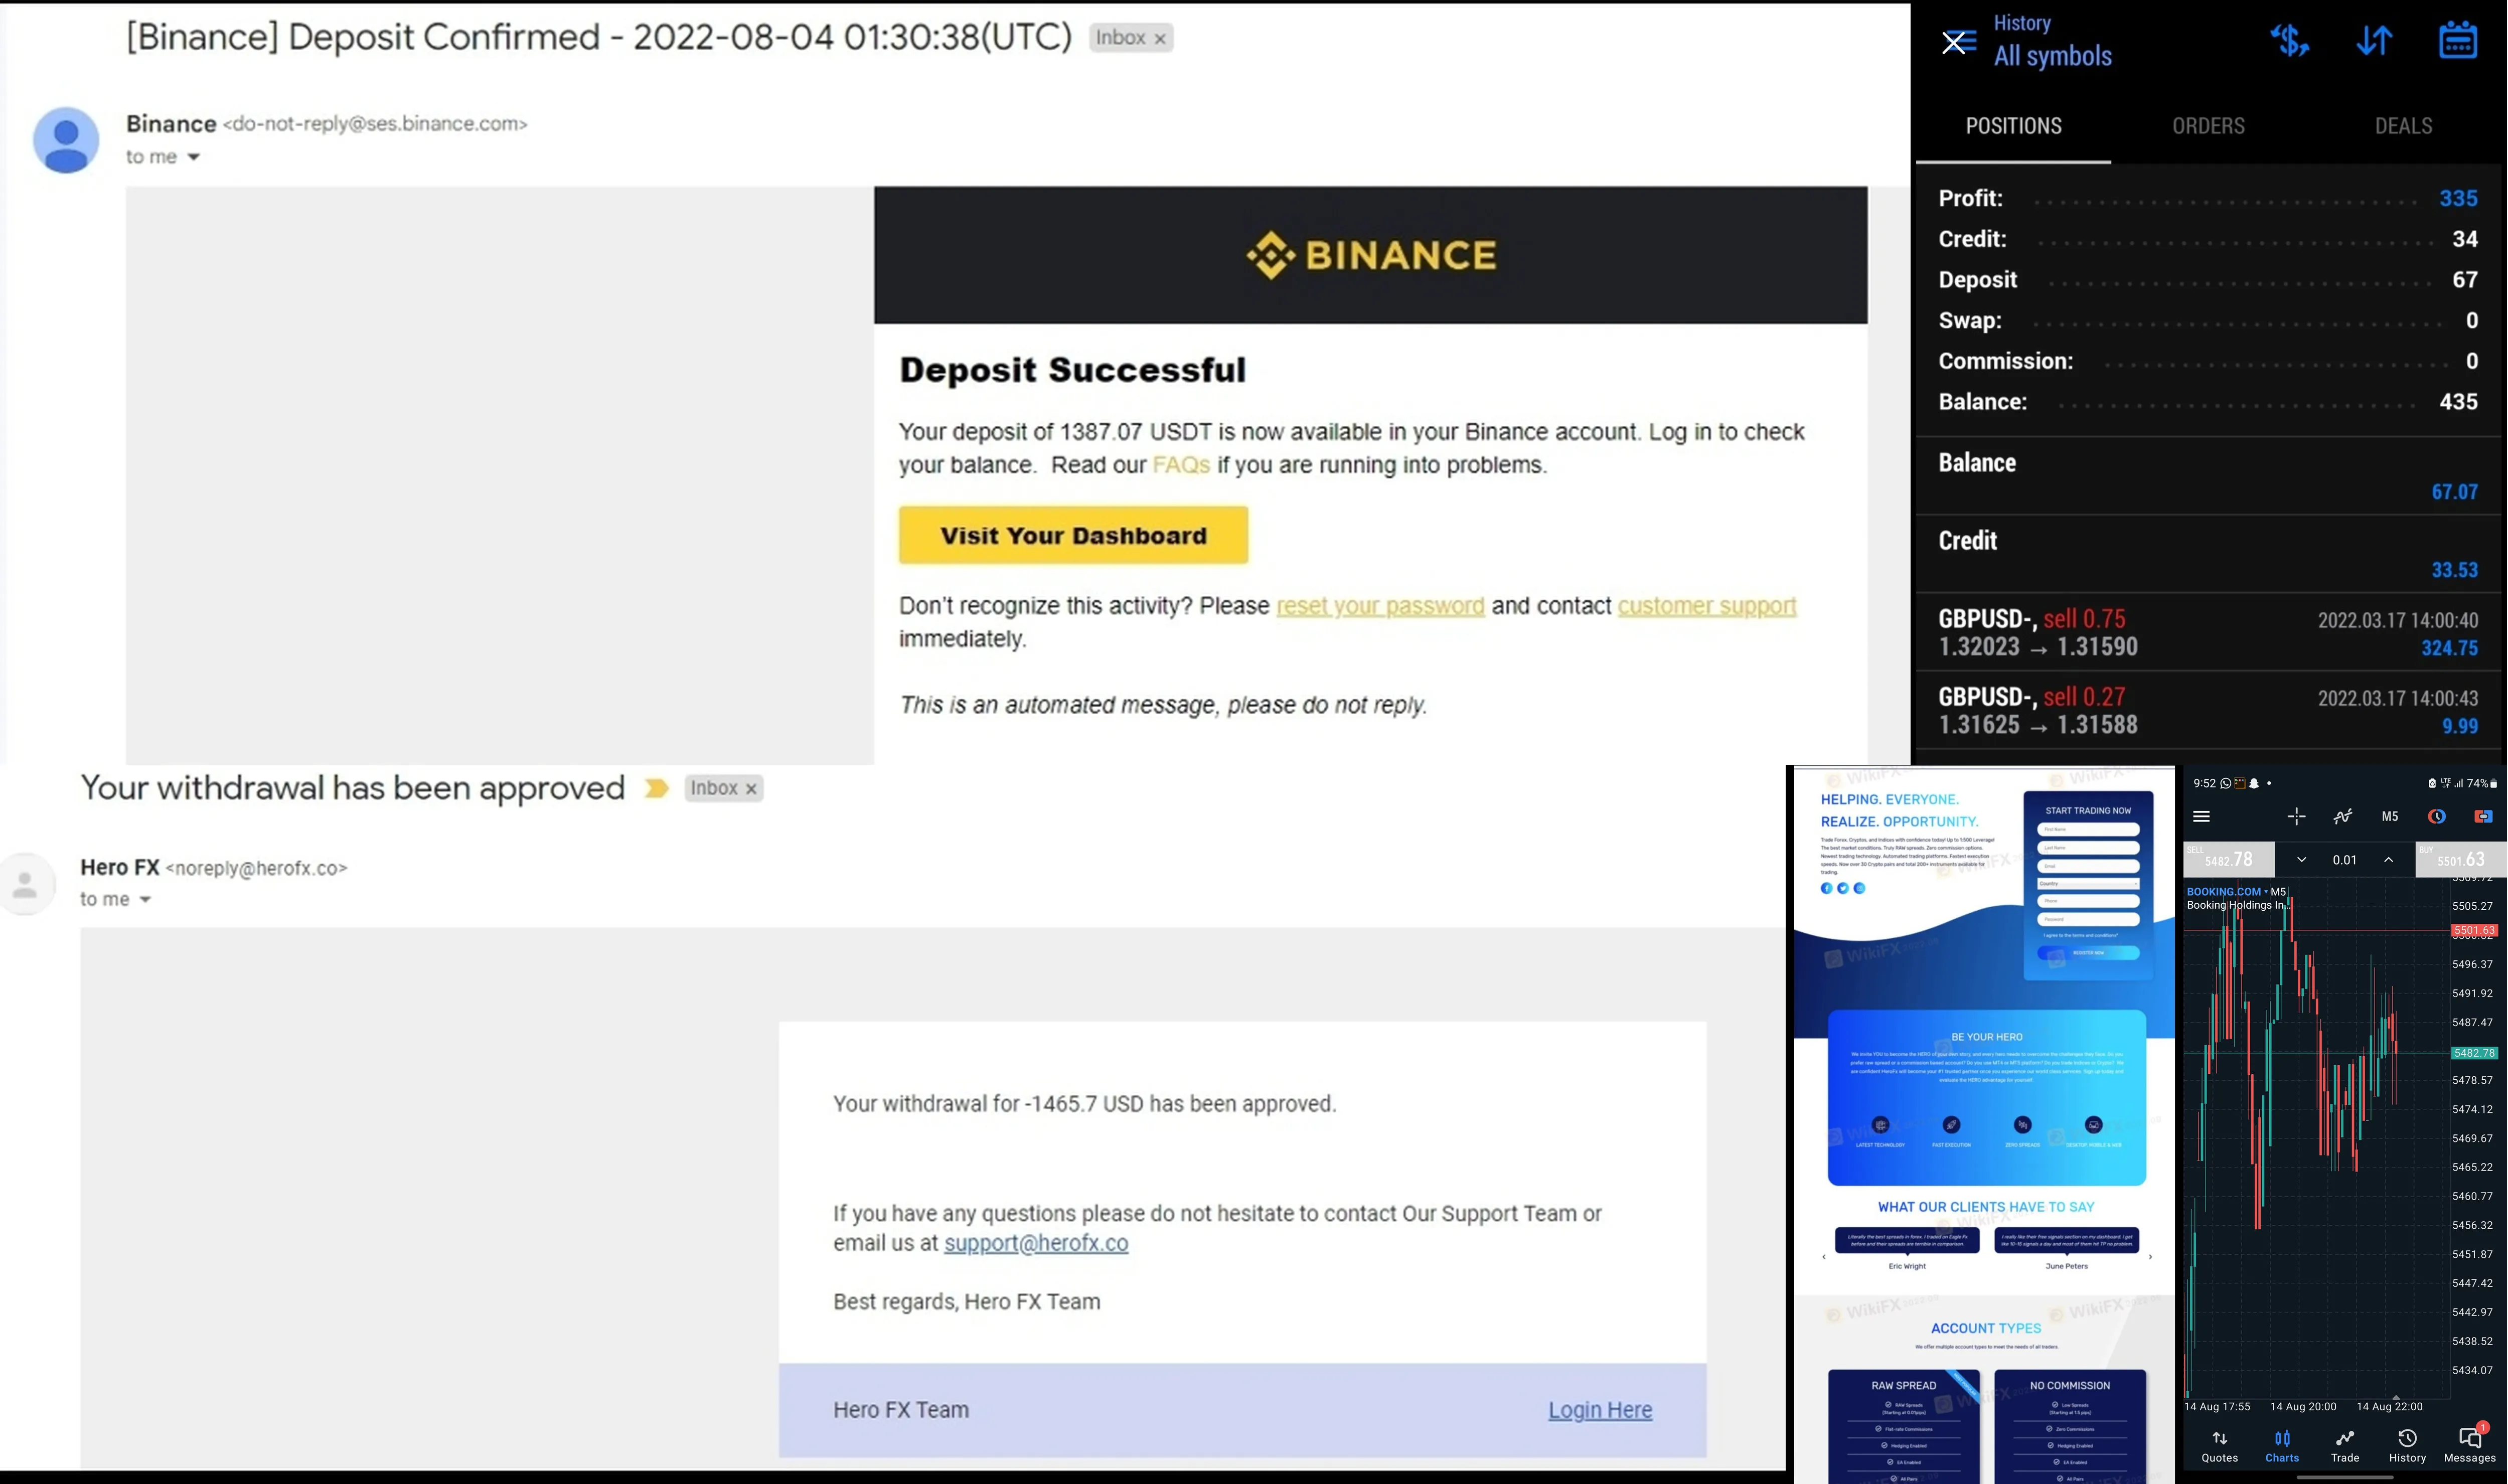Decrease trade volume with down chevron

2301,860
